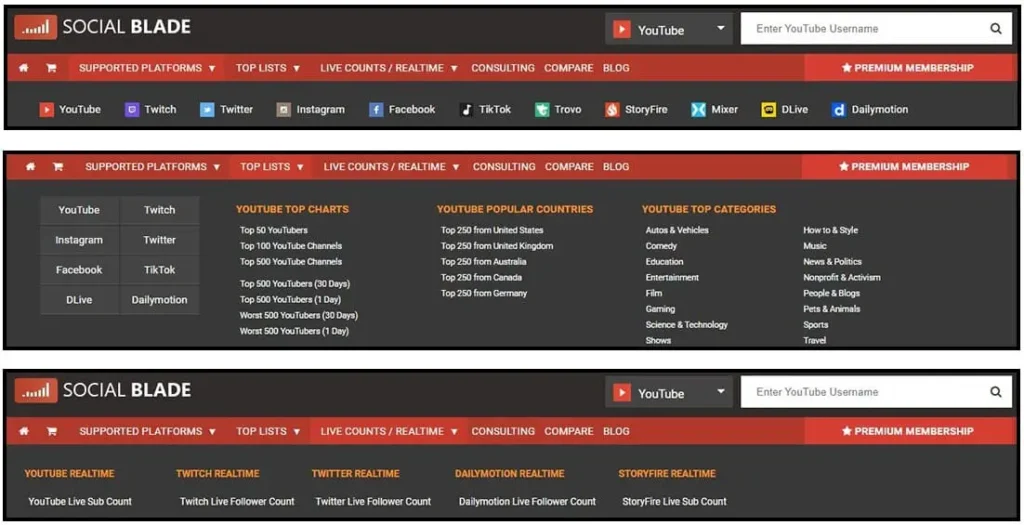Click the search magnifier above the platform icons row
Image resolution: width=1024 pixels, height=525 pixels.
995,29
